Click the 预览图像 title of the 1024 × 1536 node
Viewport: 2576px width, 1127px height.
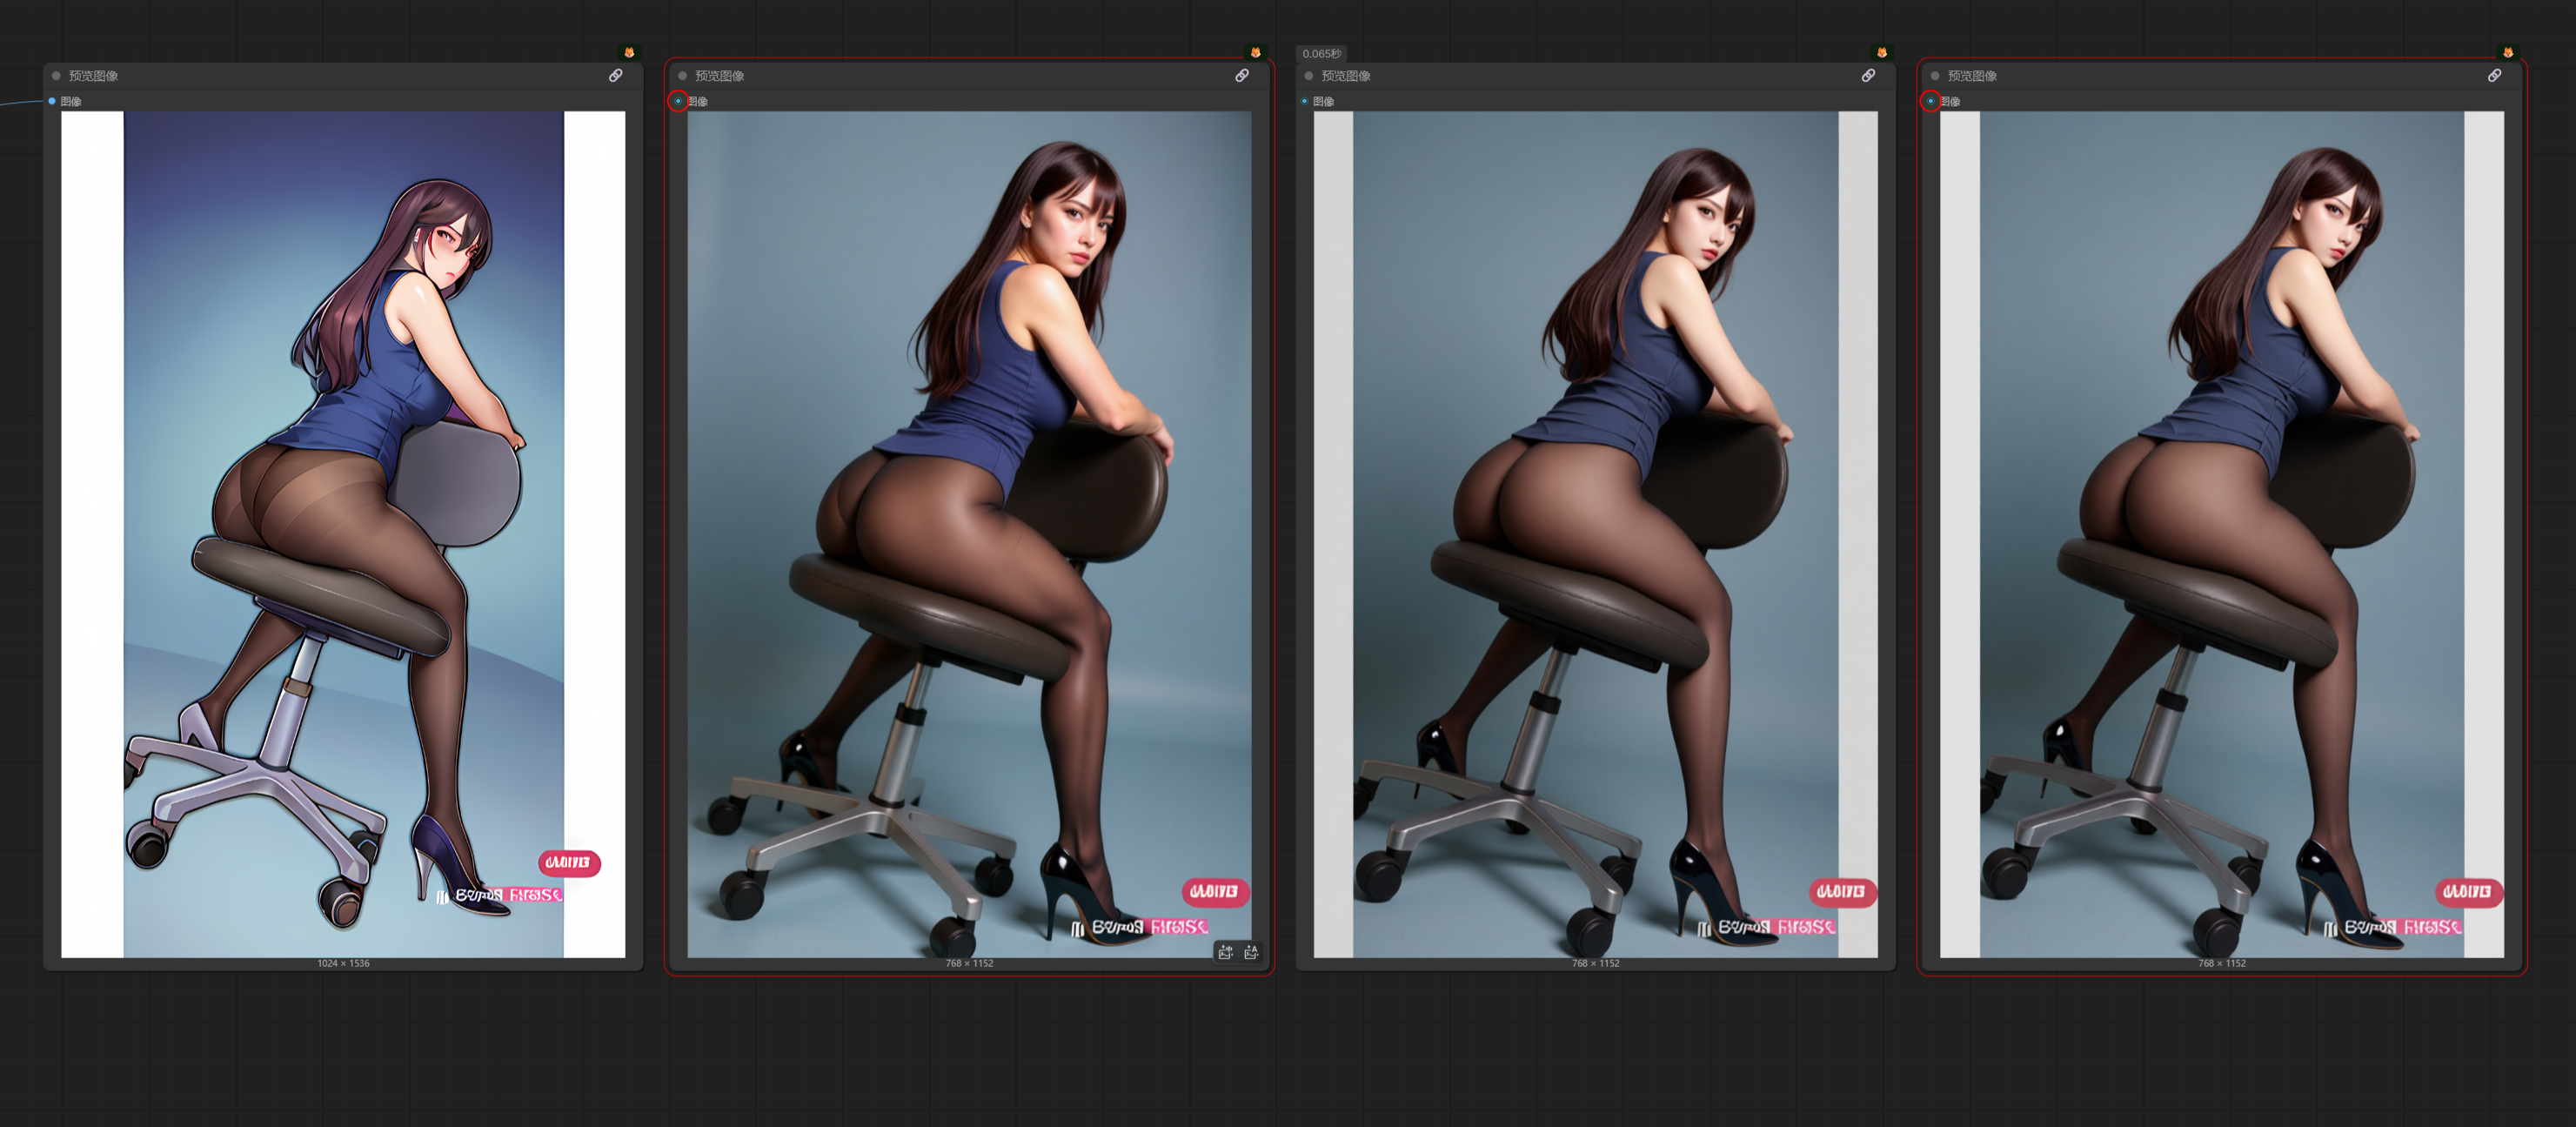93,76
